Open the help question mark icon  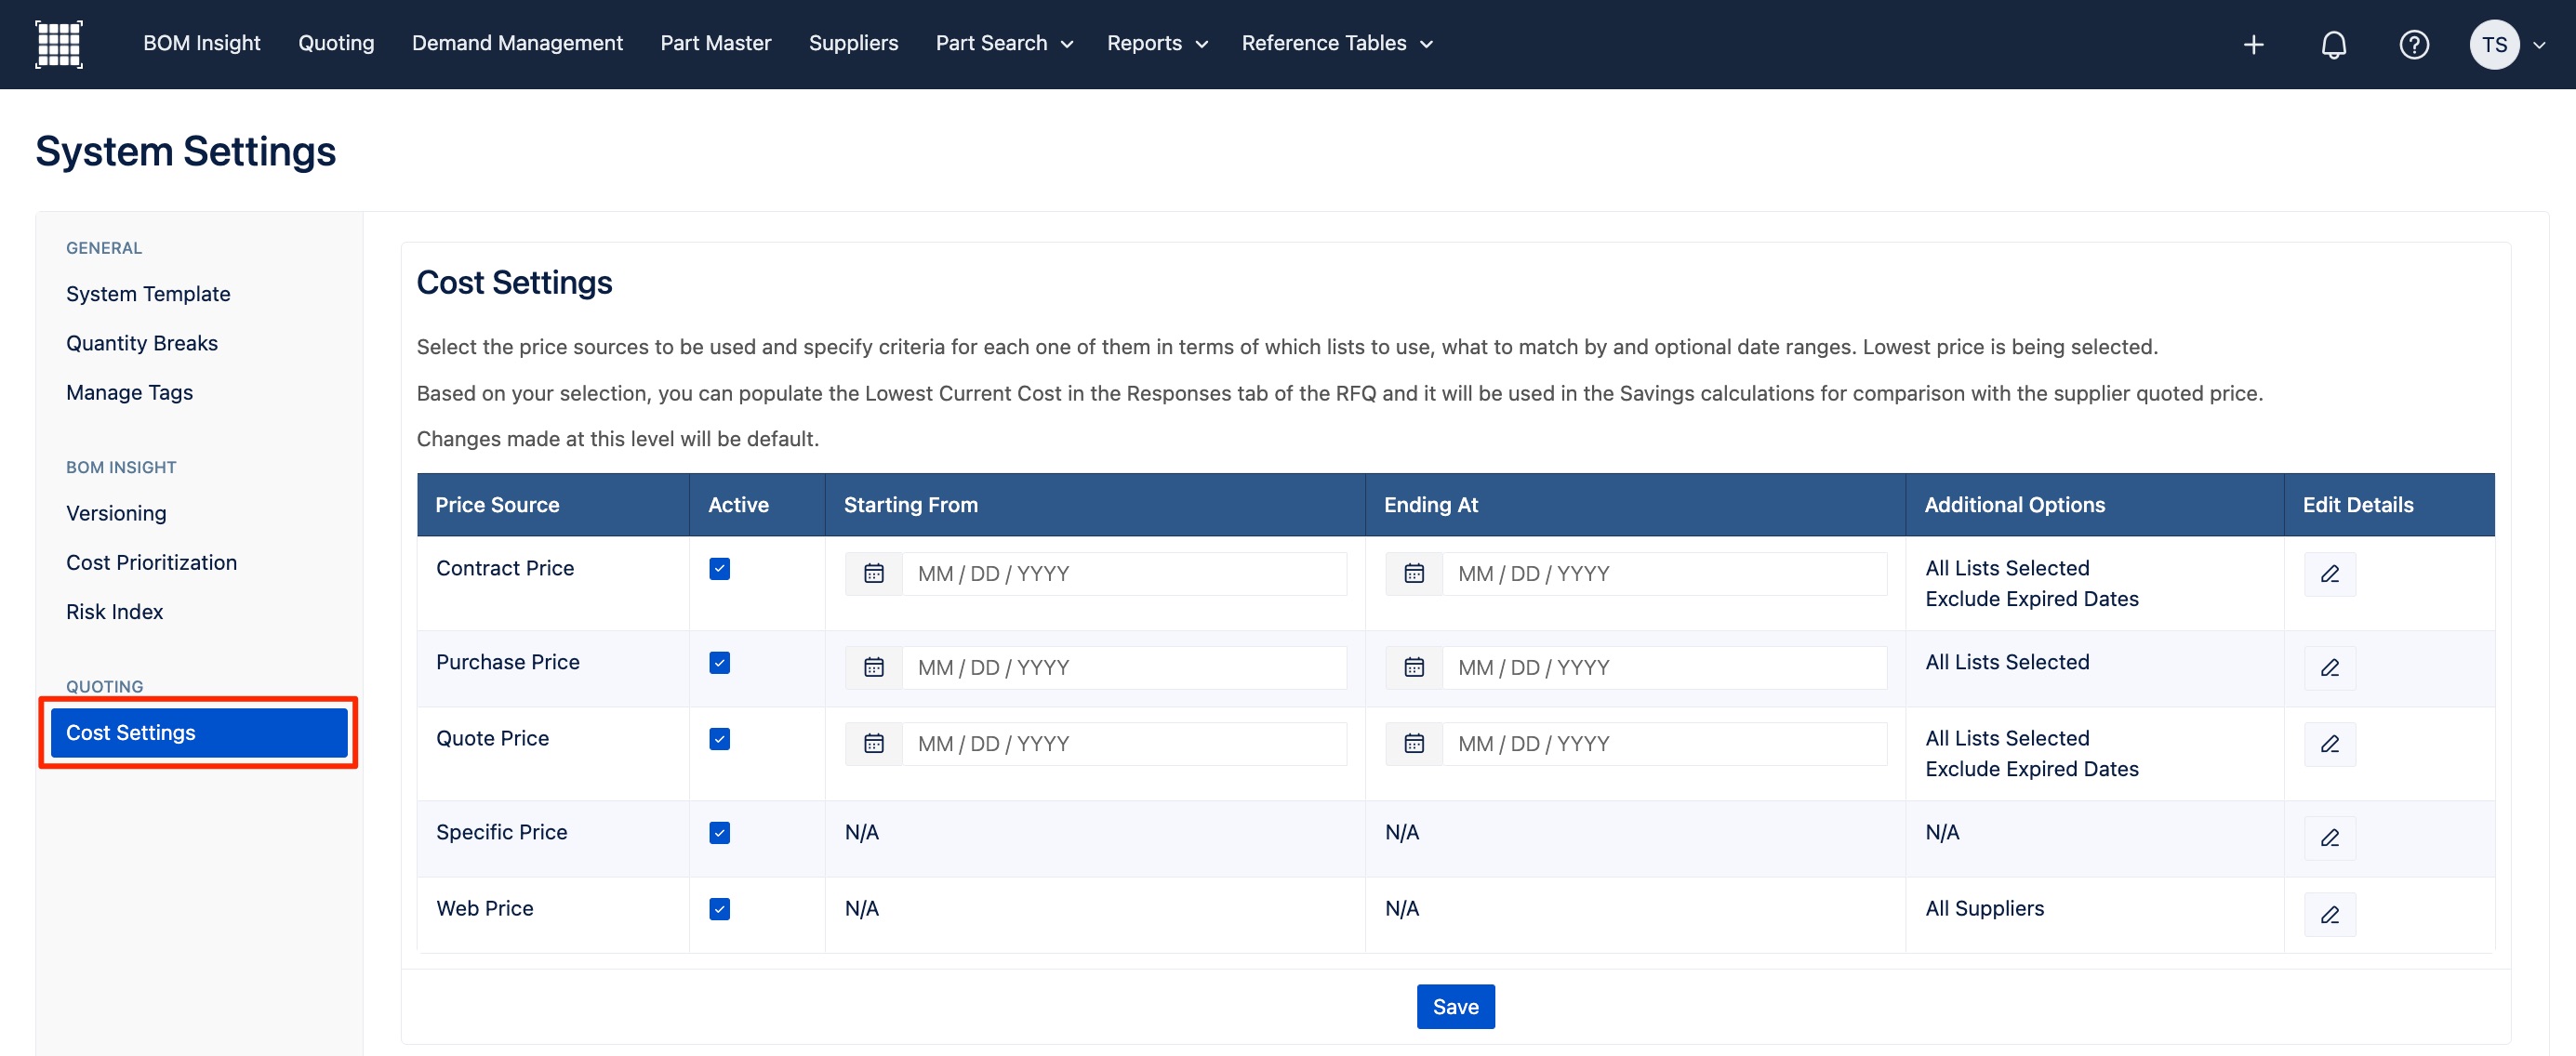[x=2414, y=44]
